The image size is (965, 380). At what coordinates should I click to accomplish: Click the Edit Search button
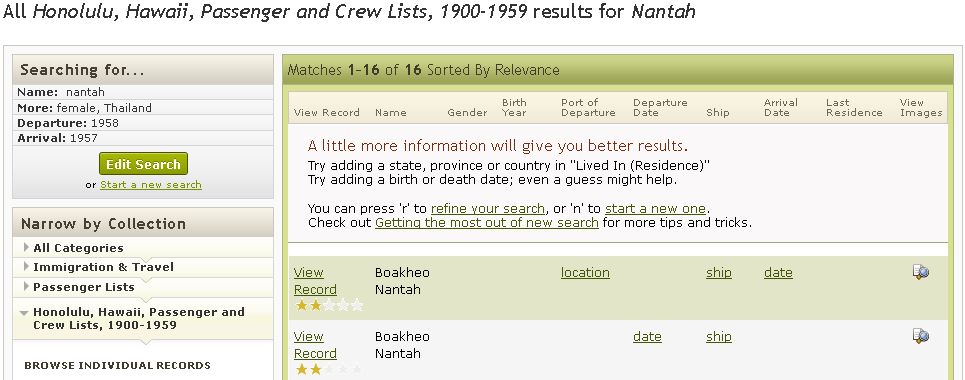pos(143,164)
